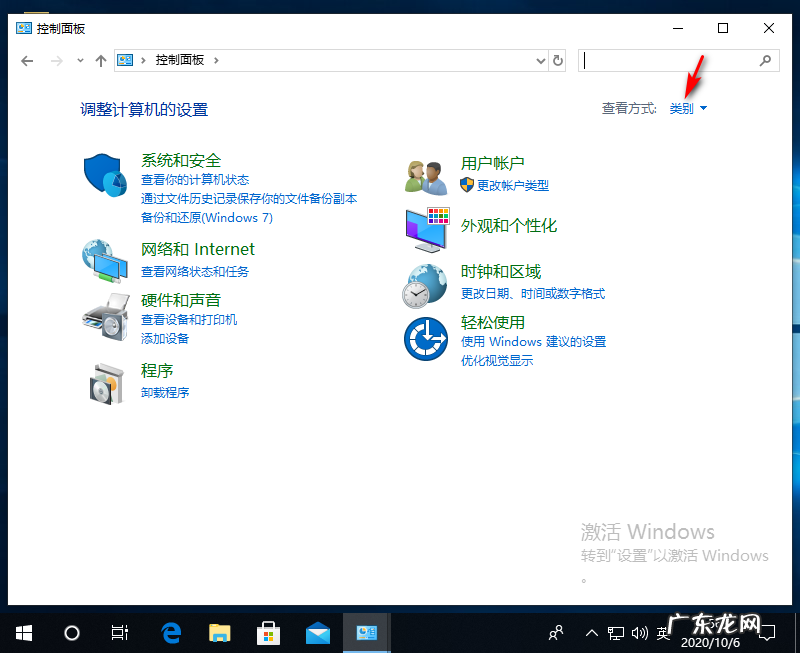Launch Microsoft Edge from the taskbar
Screen dimensions: 800x653
[x=170, y=632]
